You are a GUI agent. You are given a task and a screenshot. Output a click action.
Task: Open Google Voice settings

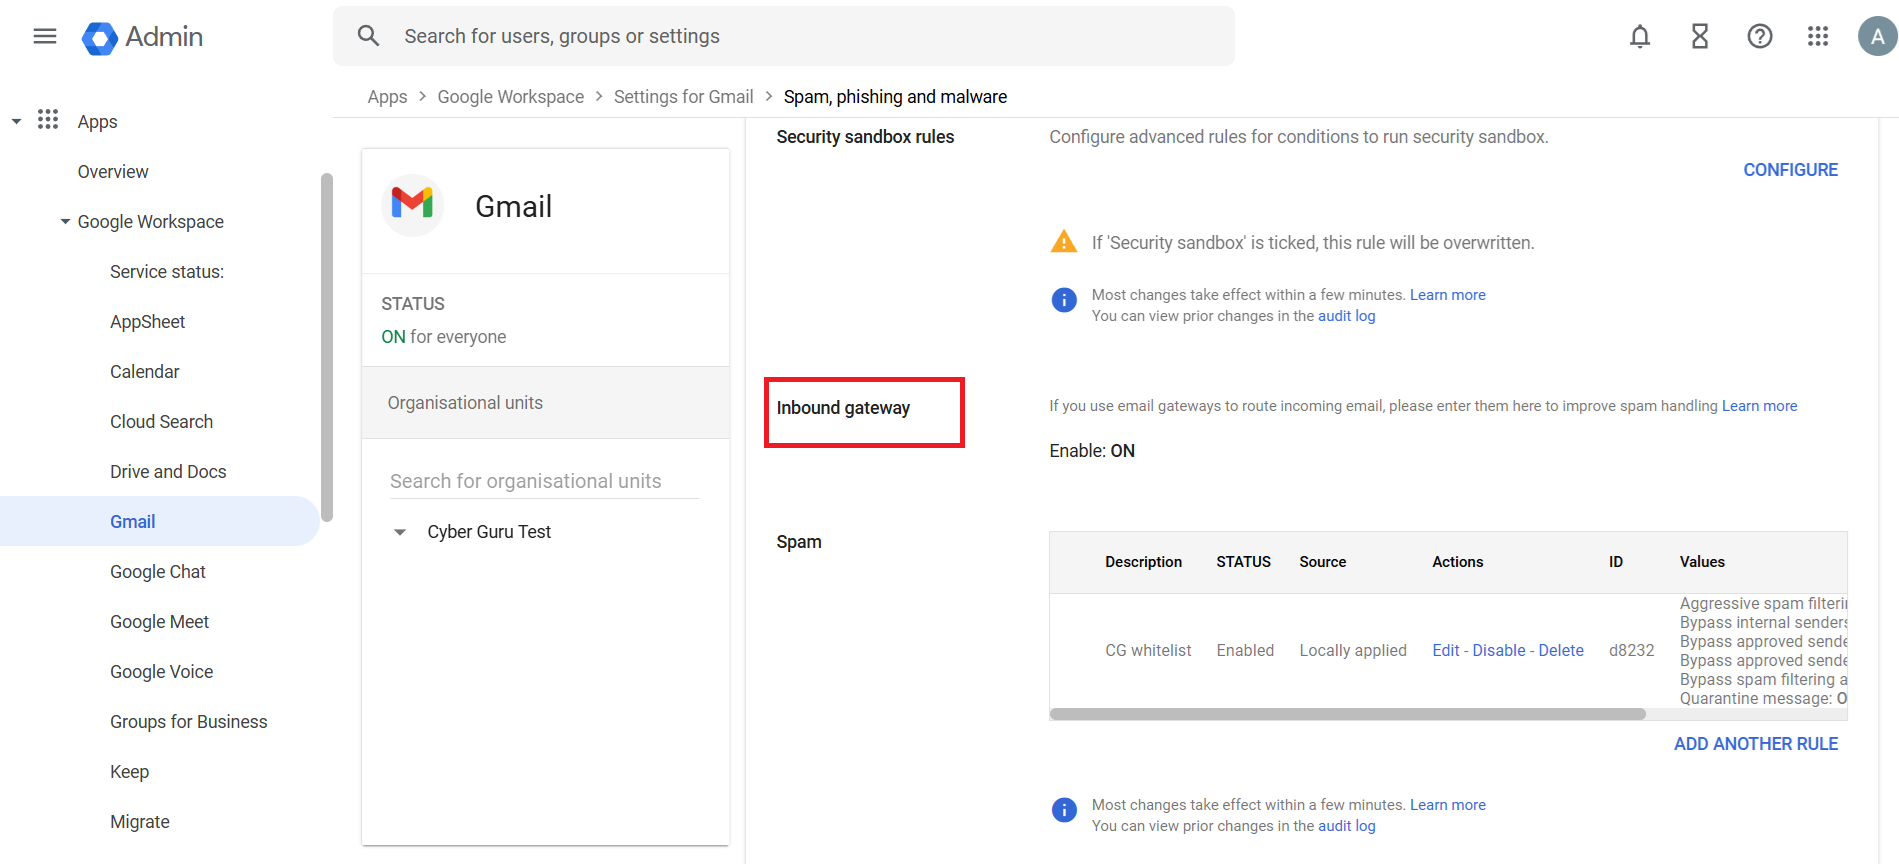162,672
